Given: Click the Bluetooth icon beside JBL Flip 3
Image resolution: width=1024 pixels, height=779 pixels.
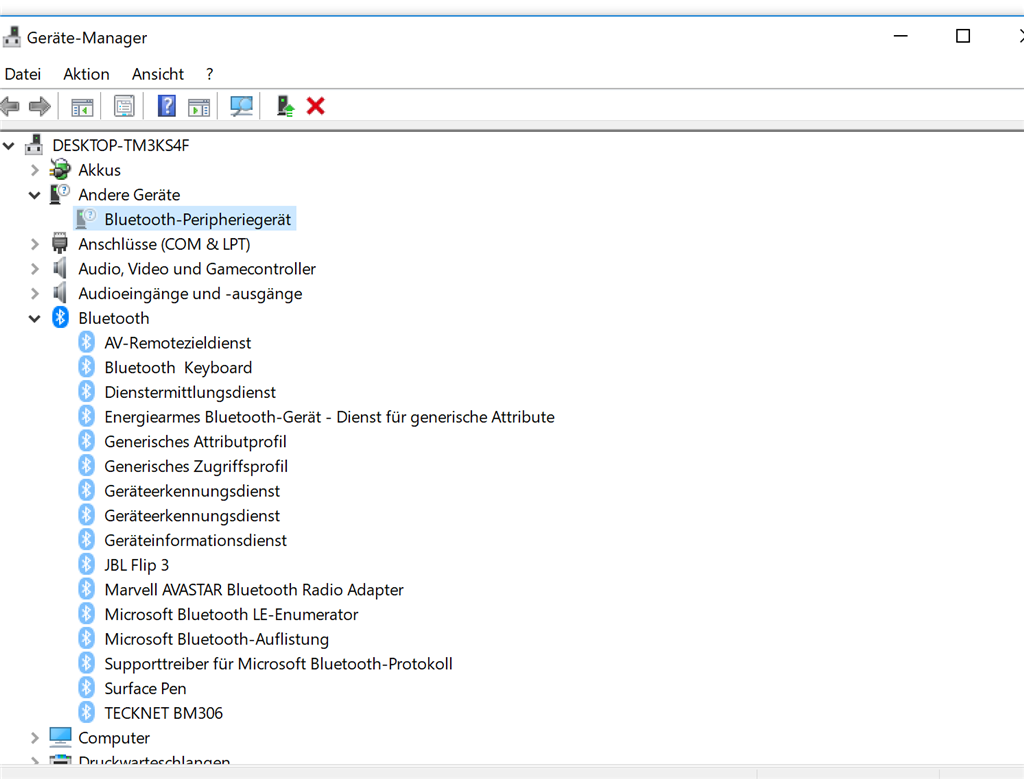Looking at the screenshot, I should 86,564.
